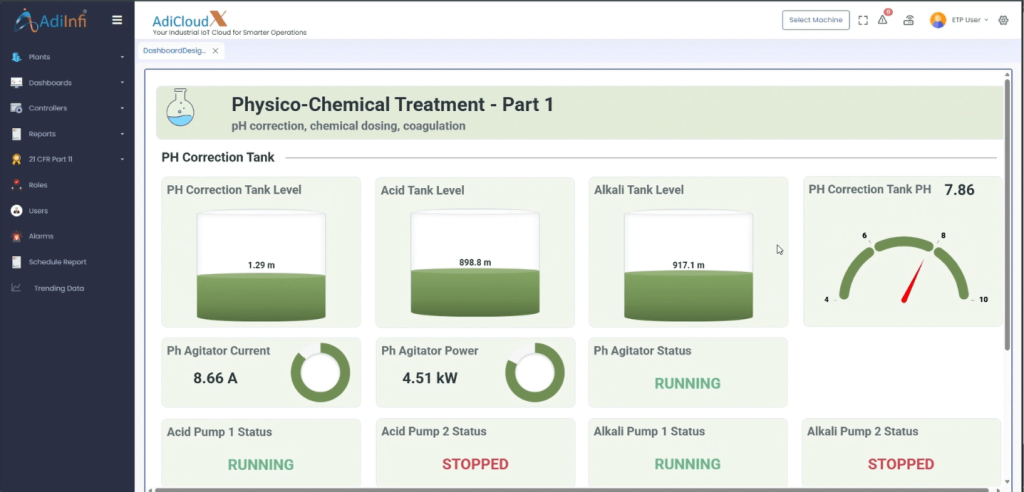The height and width of the screenshot is (492, 1024).
Task: Click Alkali Pump 2 Status STOPPED text
Action: tap(901, 465)
